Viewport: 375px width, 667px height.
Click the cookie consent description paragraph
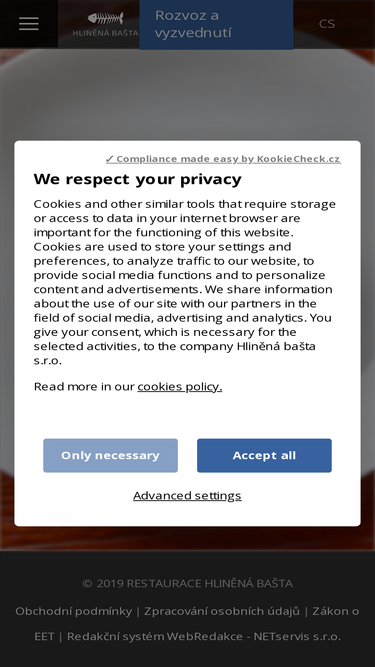pyautogui.click(x=185, y=282)
